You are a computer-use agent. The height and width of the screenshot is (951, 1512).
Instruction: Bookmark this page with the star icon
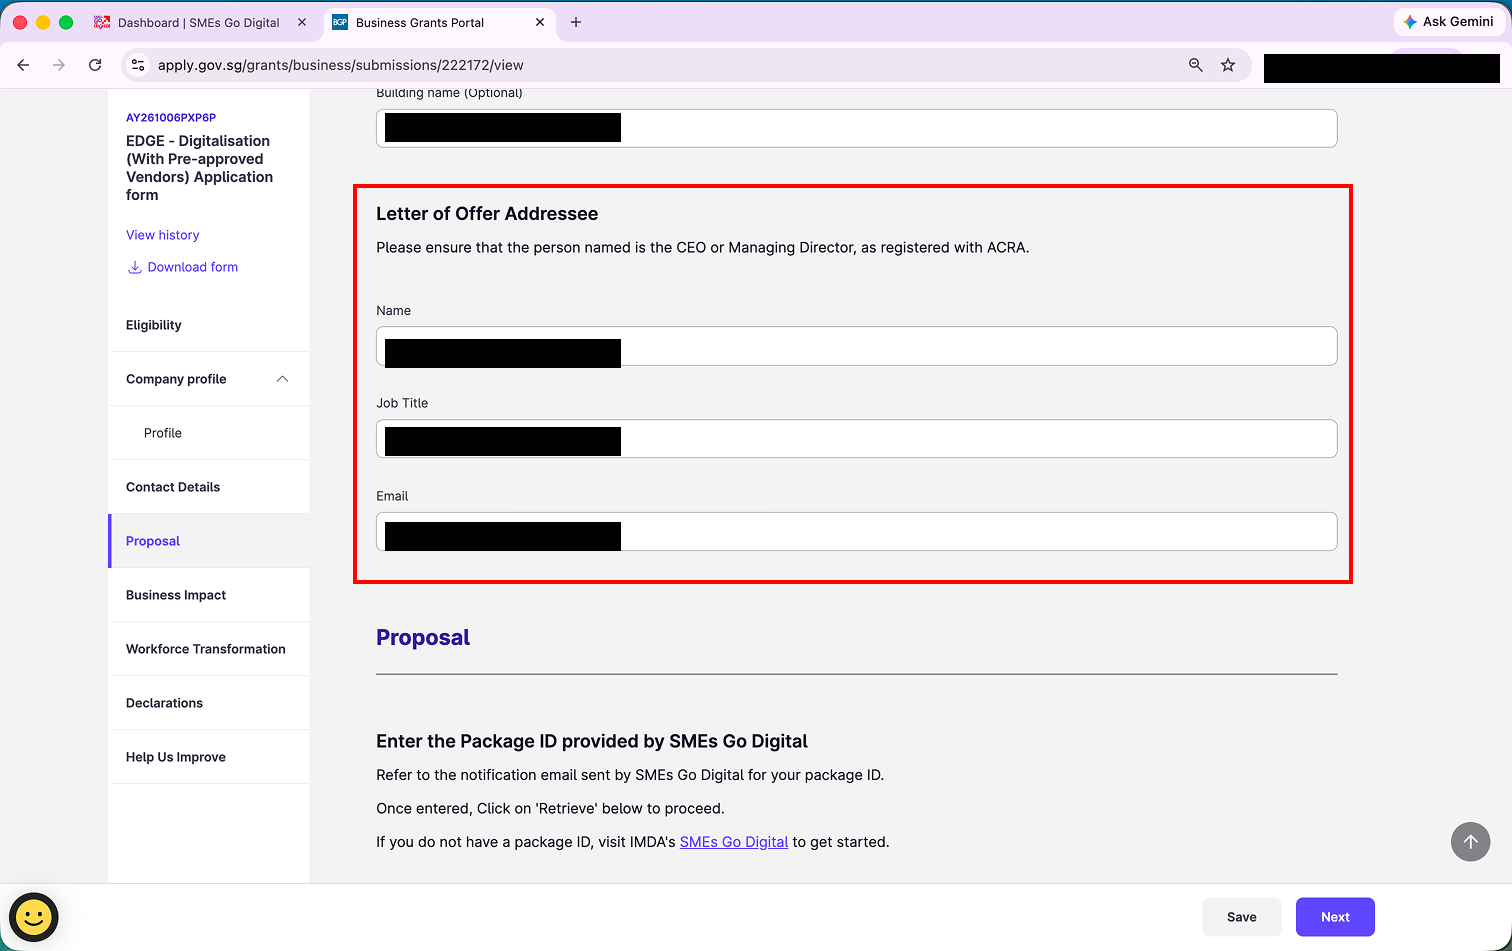pos(1228,65)
